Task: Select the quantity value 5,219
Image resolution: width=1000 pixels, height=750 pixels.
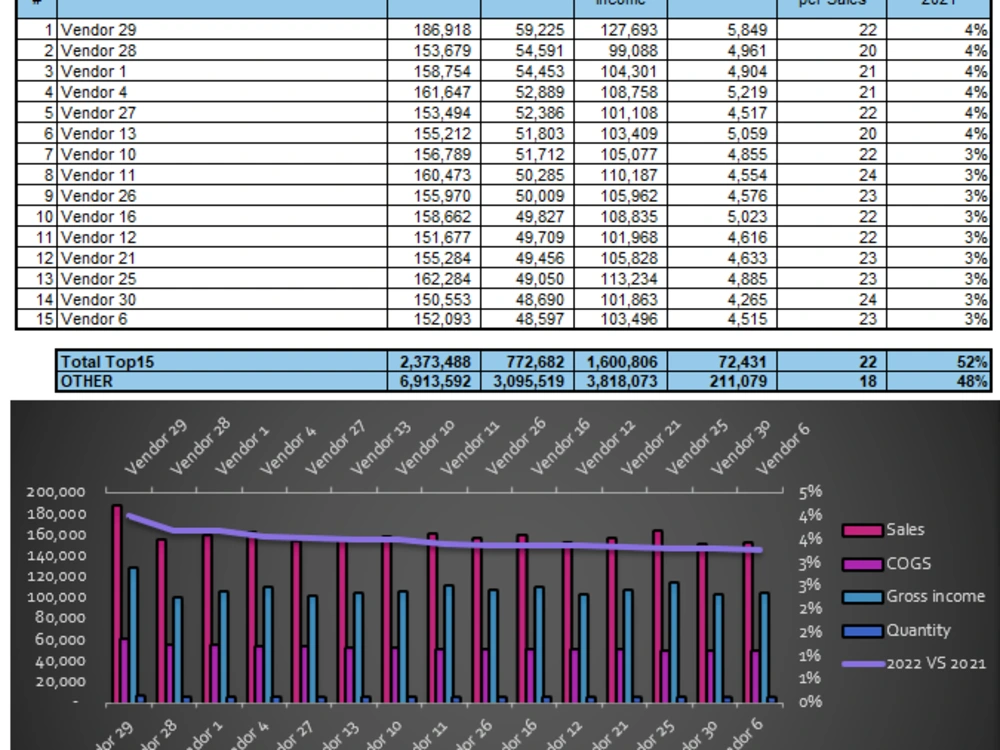Action: point(722,92)
